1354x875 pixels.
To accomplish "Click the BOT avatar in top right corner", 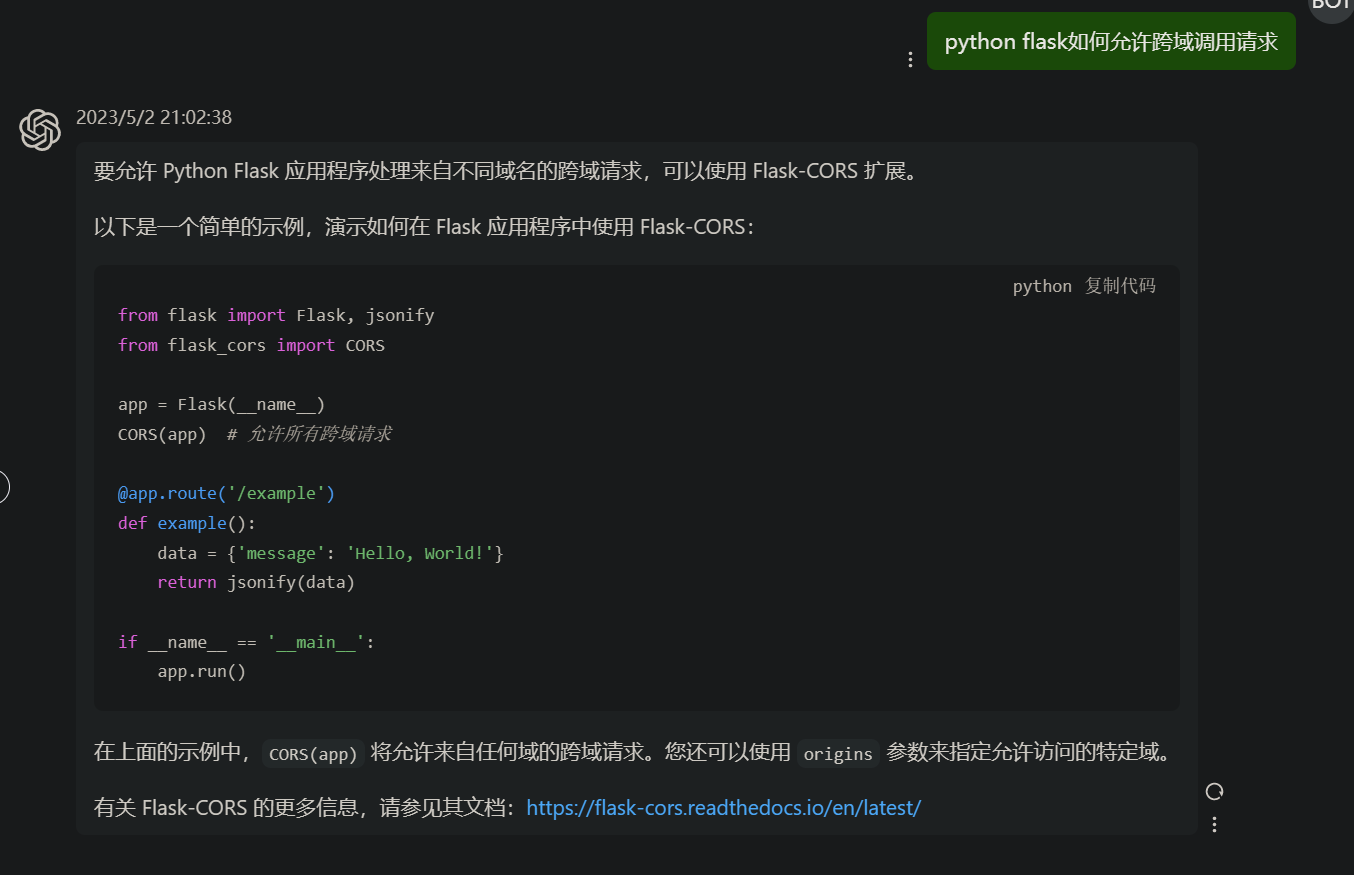I will click(x=1331, y=8).
